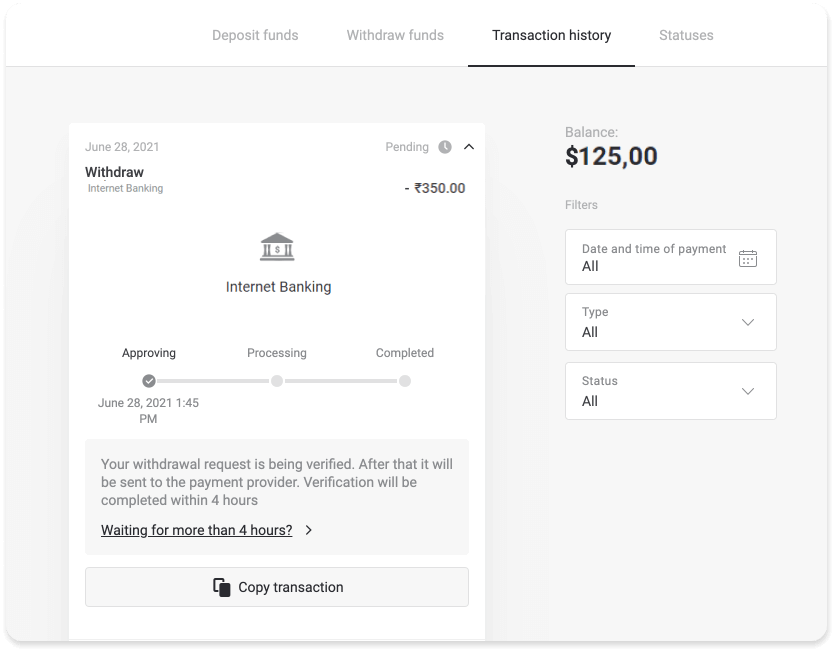Select the Date and time of payment field

655,257
